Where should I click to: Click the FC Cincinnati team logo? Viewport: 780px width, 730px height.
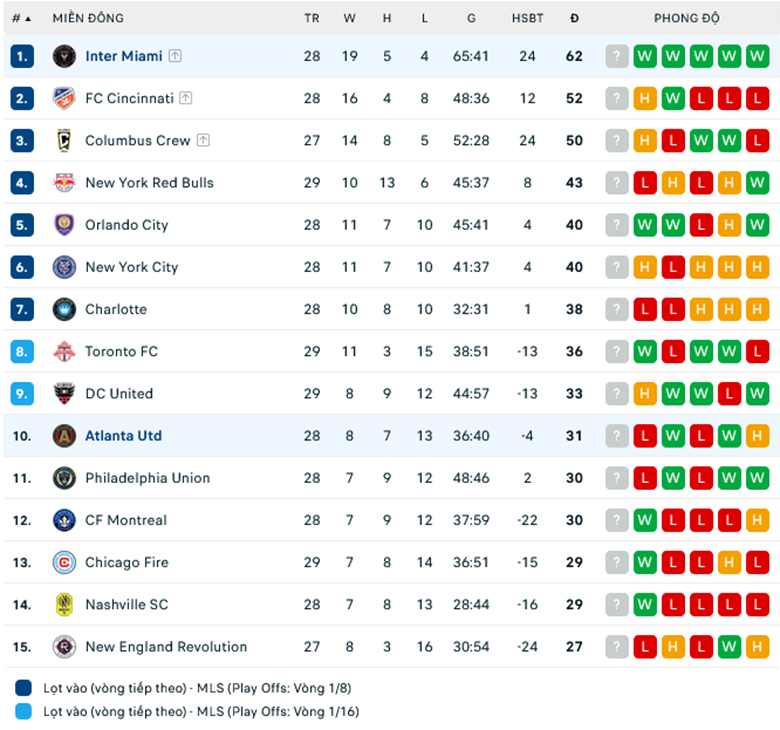(64, 98)
